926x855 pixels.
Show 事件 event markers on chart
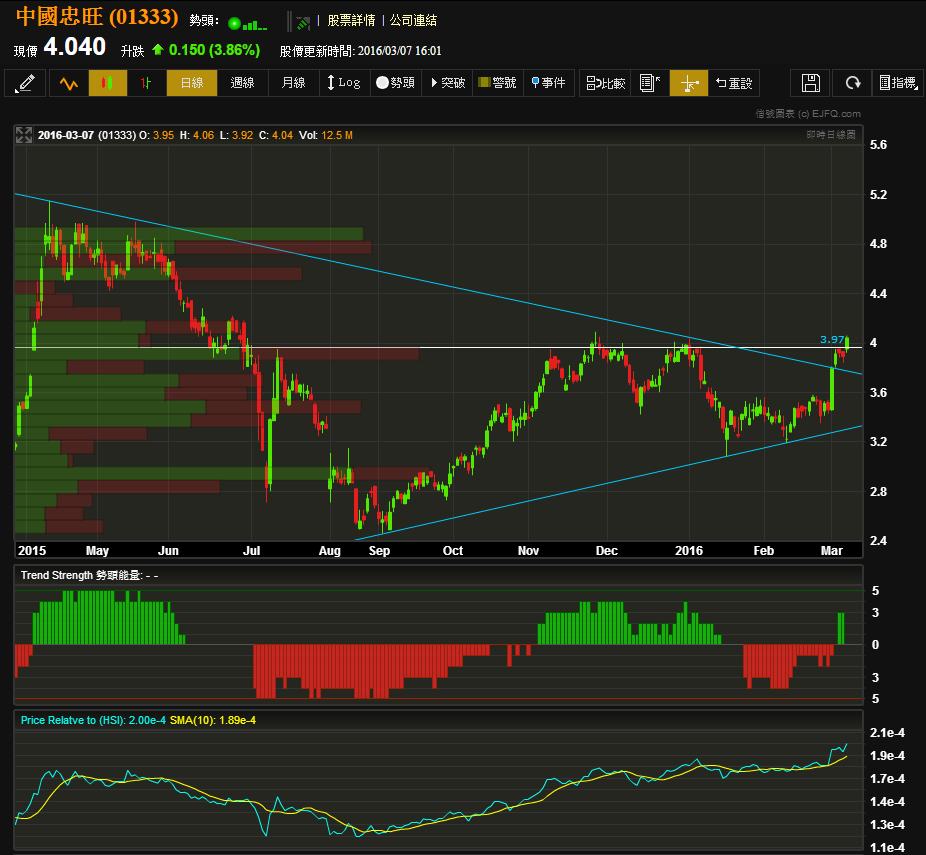548,83
